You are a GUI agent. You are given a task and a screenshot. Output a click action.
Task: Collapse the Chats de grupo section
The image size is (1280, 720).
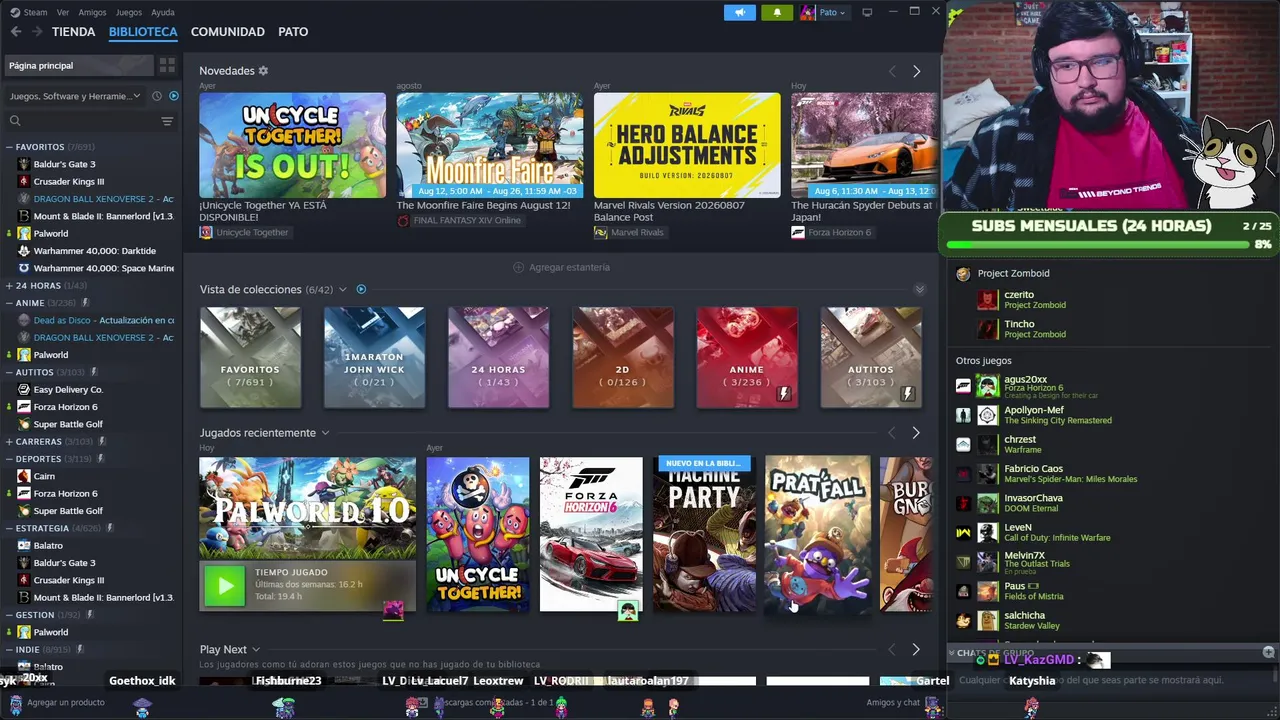(x=952, y=653)
